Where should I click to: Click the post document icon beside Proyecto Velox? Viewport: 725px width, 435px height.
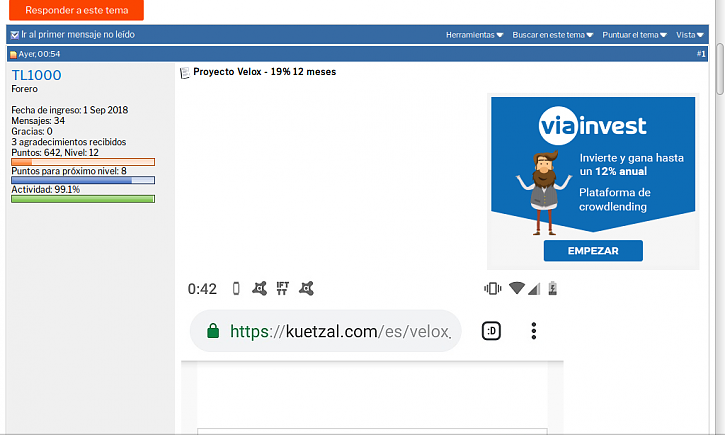pyautogui.click(x=184, y=73)
